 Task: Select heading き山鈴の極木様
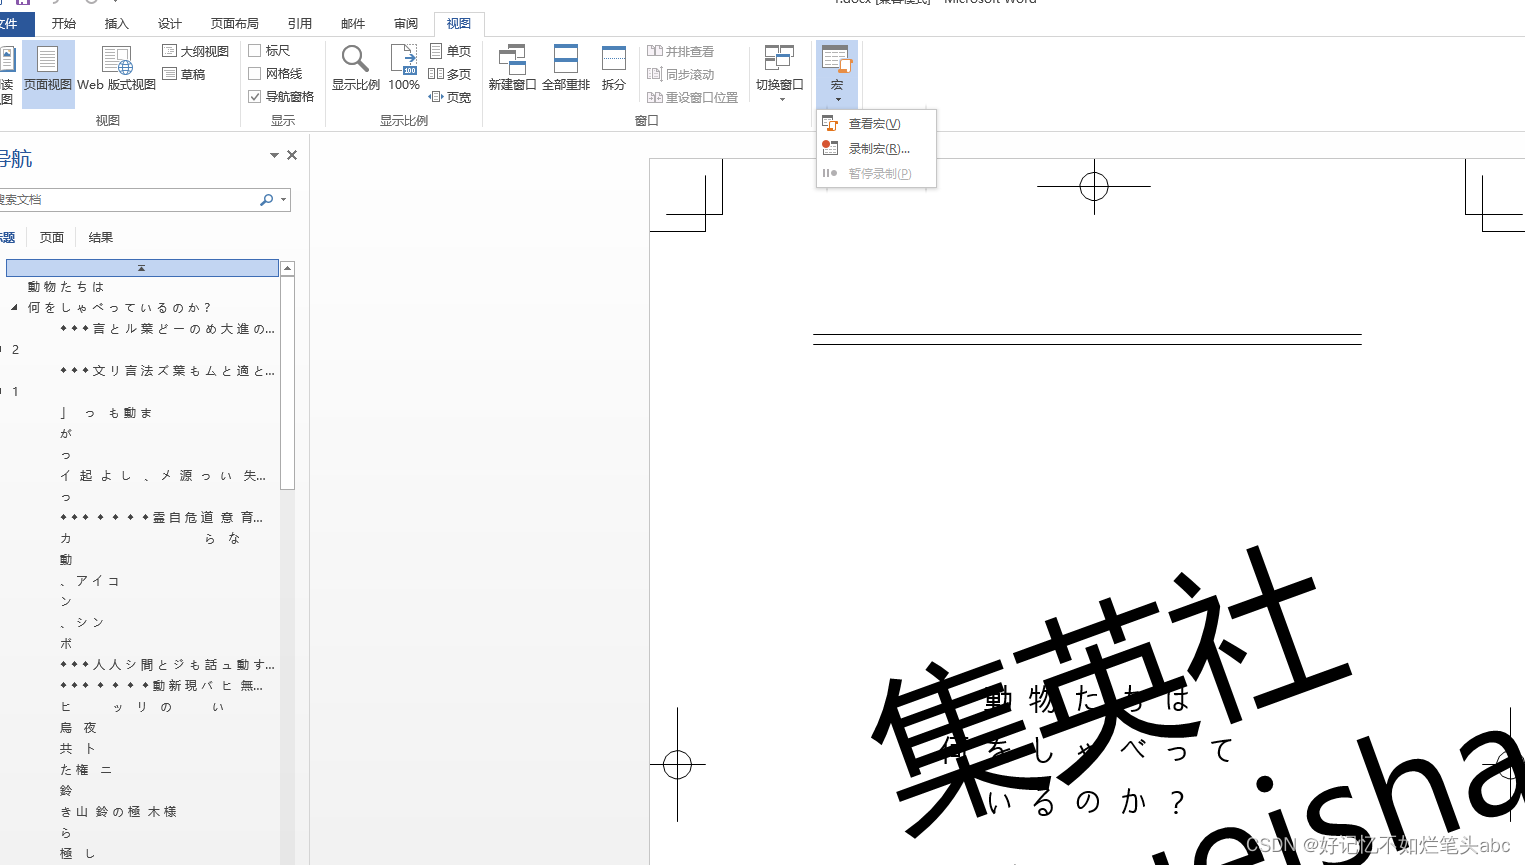coord(118,812)
